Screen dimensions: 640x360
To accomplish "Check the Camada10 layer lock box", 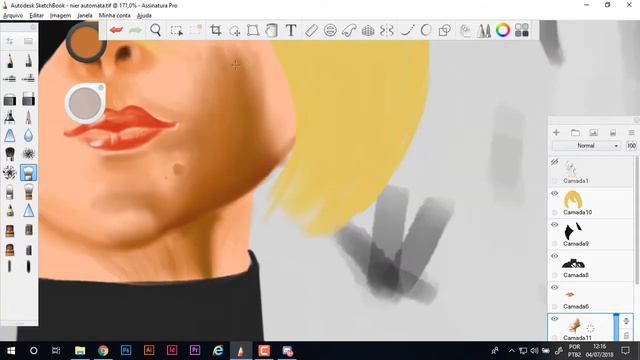I will (554, 212).
